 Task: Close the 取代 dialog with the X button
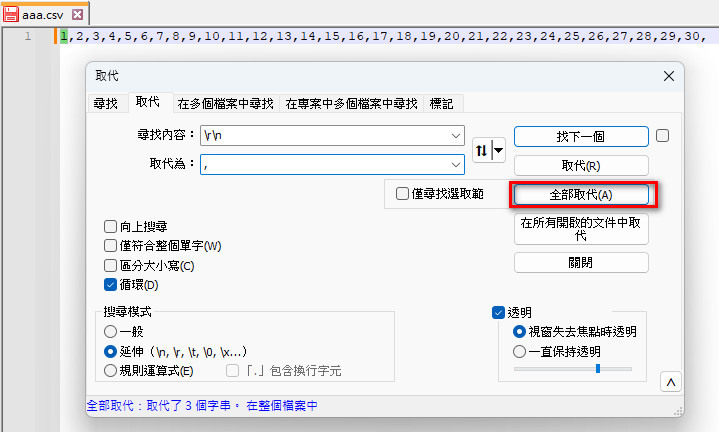click(669, 76)
